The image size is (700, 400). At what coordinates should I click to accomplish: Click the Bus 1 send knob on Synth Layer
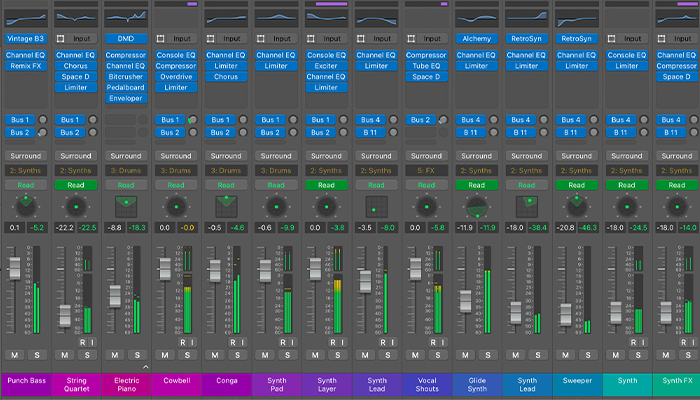pos(343,120)
